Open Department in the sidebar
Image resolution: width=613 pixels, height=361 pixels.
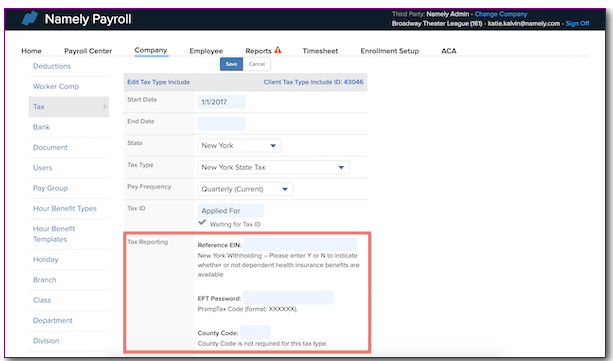click(53, 320)
